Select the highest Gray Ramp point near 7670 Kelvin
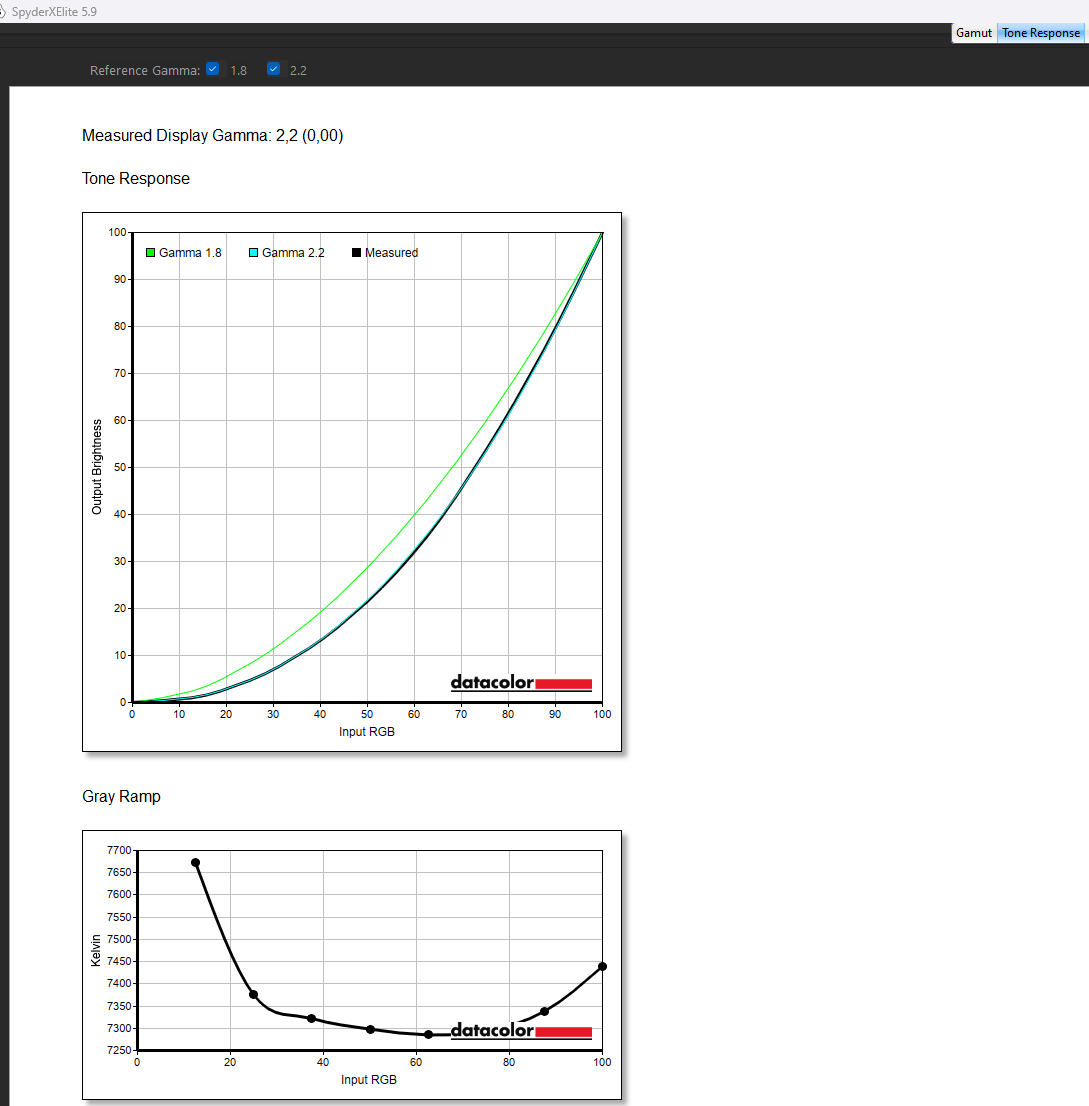1089x1106 pixels. [x=195, y=862]
